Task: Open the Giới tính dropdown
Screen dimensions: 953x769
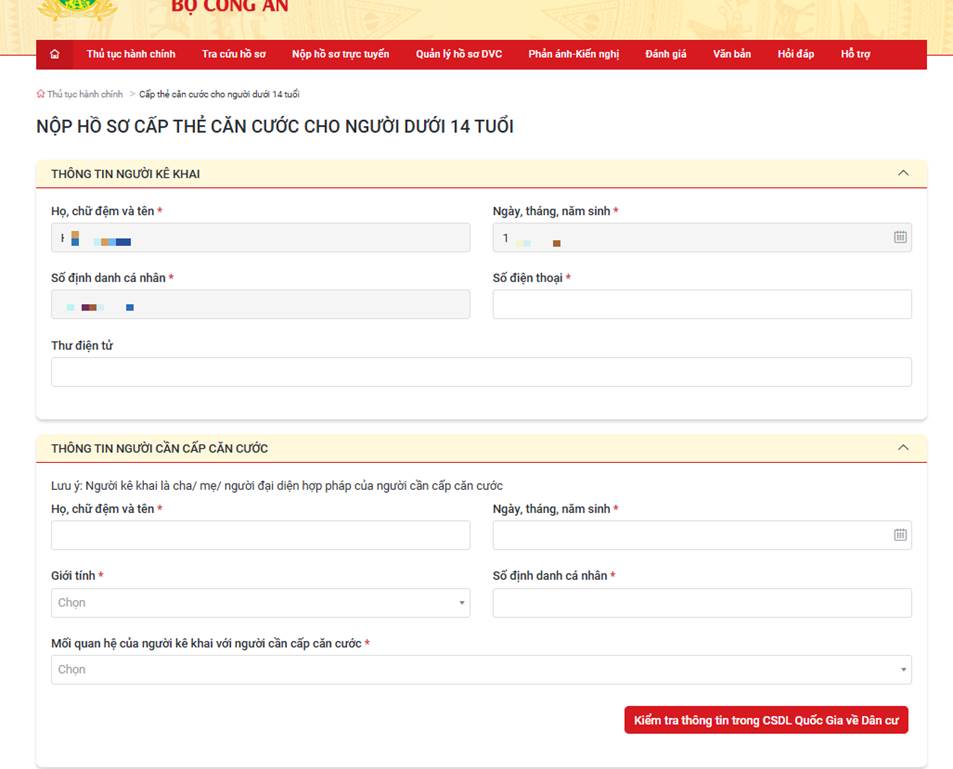Action: 260,602
